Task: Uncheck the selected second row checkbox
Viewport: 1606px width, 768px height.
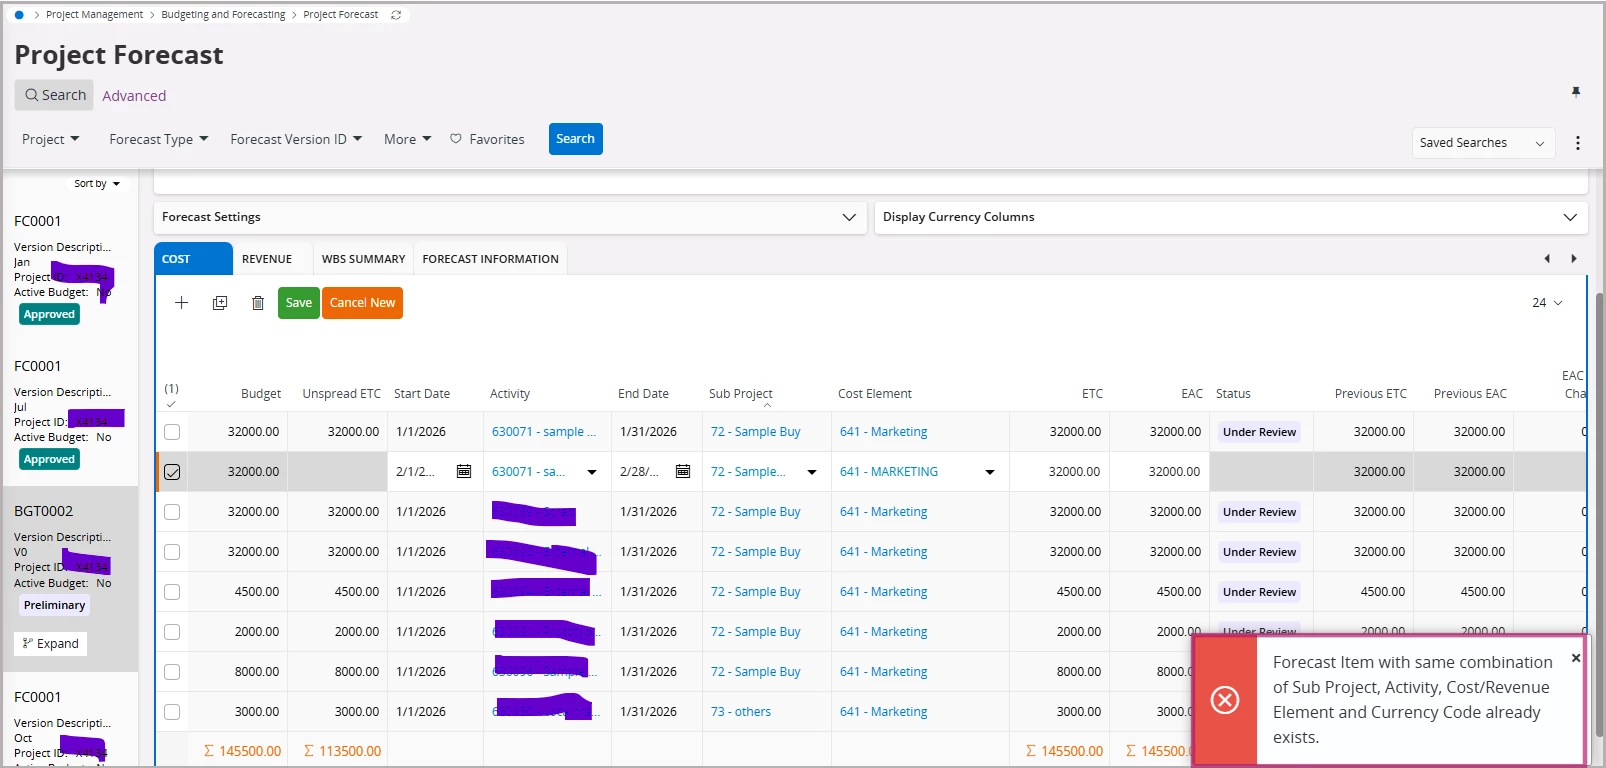Action: pyautogui.click(x=172, y=472)
